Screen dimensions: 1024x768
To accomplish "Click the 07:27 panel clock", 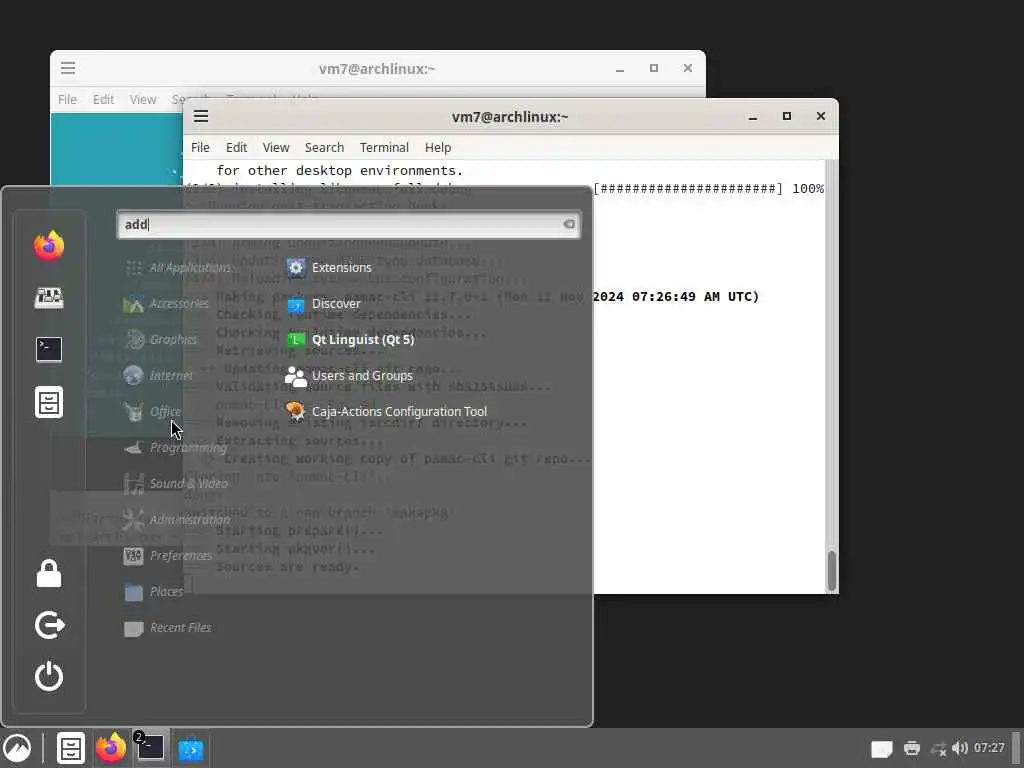I will tap(989, 748).
